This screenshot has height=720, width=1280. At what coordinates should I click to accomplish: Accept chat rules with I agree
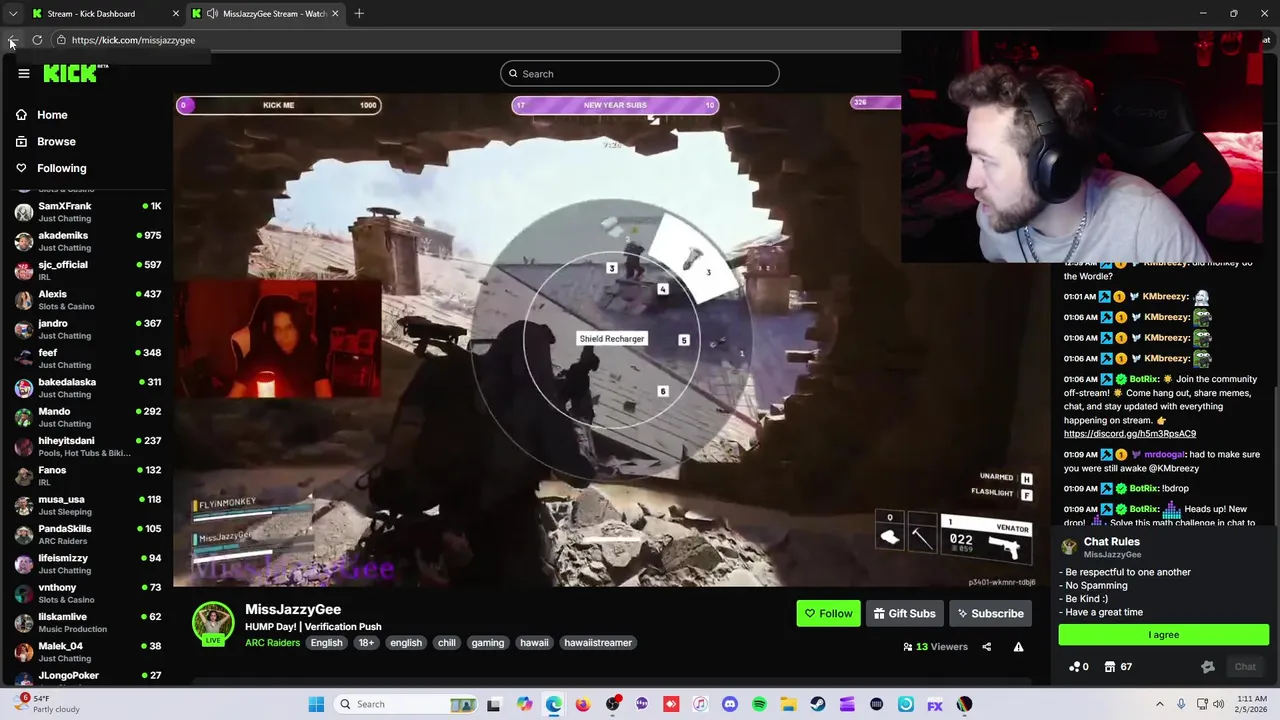pyautogui.click(x=1164, y=635)
